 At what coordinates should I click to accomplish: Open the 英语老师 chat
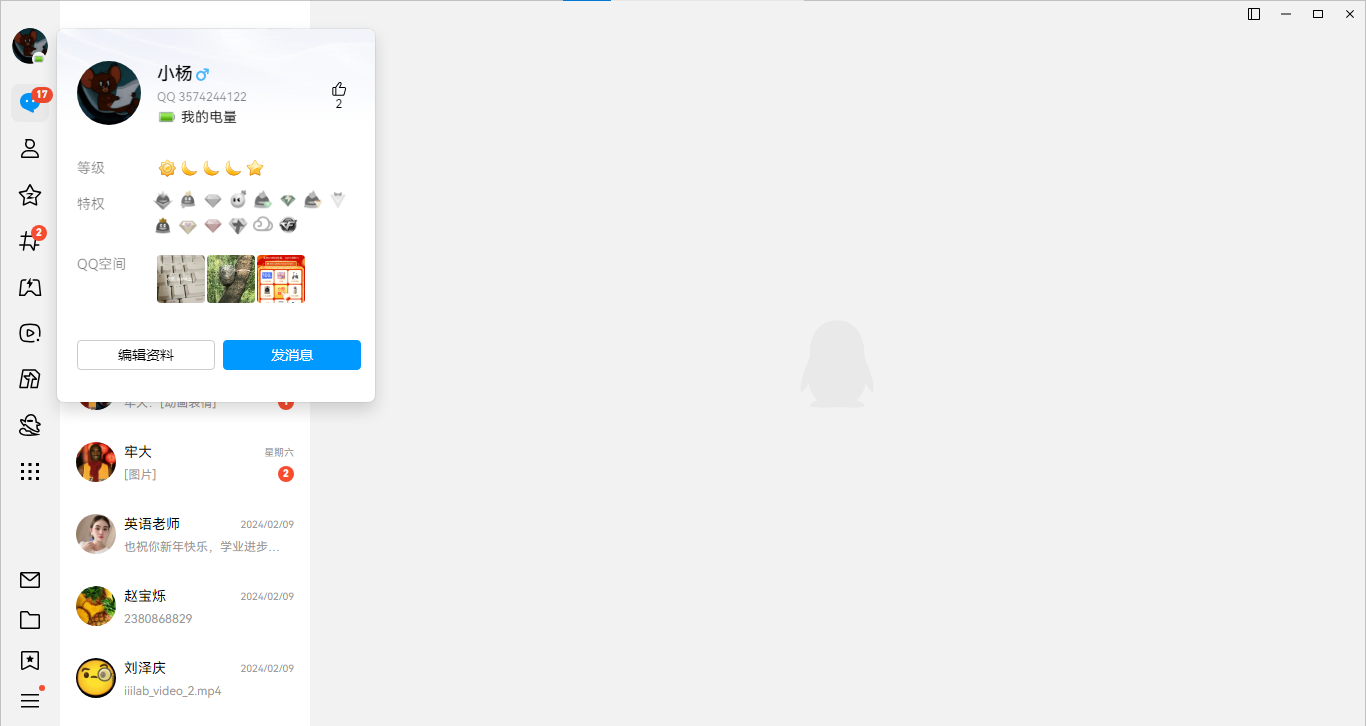[185, 534]
